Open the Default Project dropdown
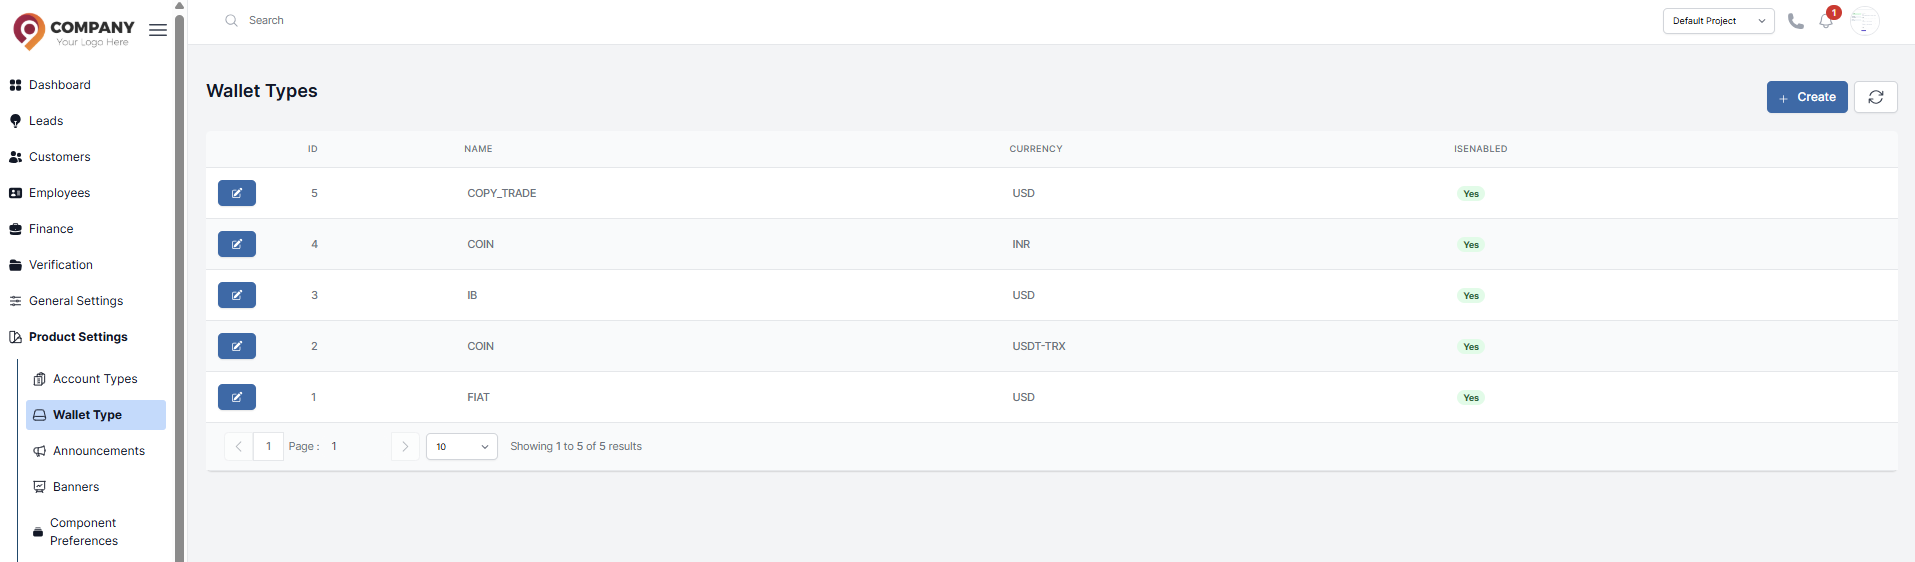This screenshot has height=562, width=1915. [1718, 21]
